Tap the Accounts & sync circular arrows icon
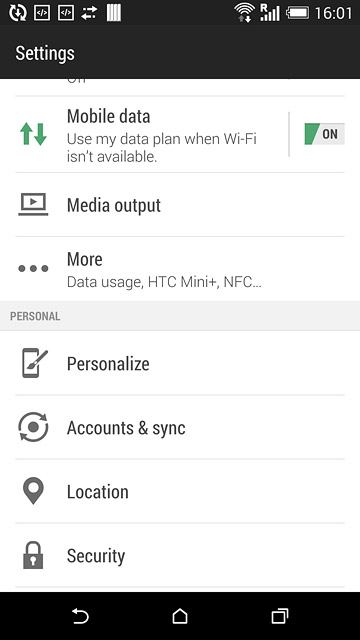This screenshot has height=640, width=360. 33,427
